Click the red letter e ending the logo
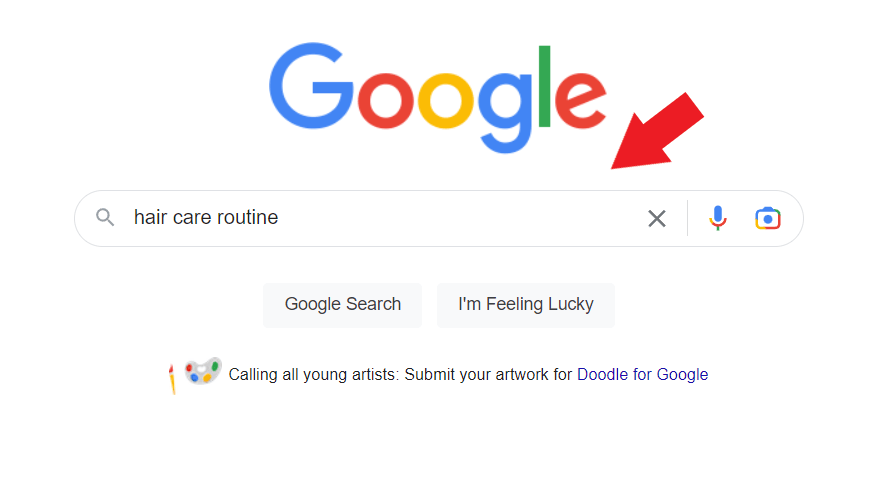893x486 pixels. click(x=580, y=101)
